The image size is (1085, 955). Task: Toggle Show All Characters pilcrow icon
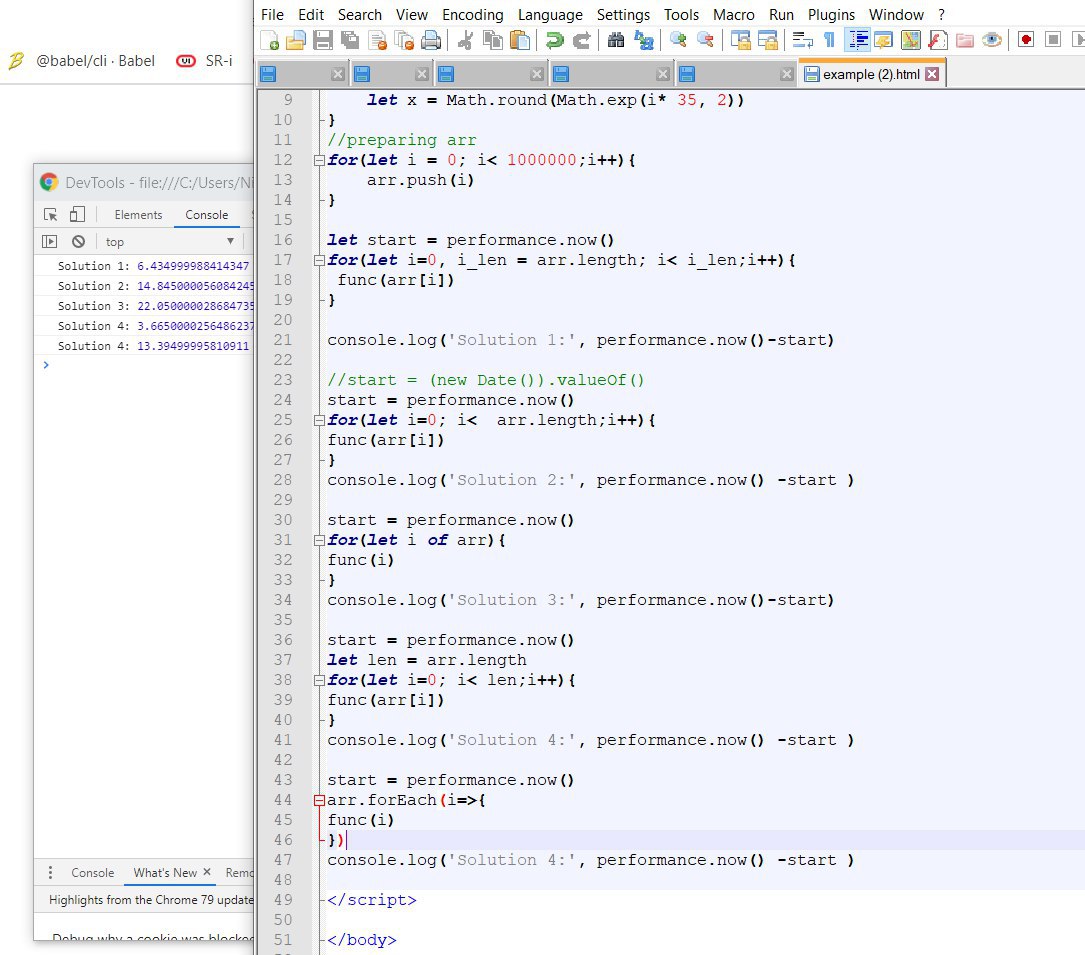point(829,41)
